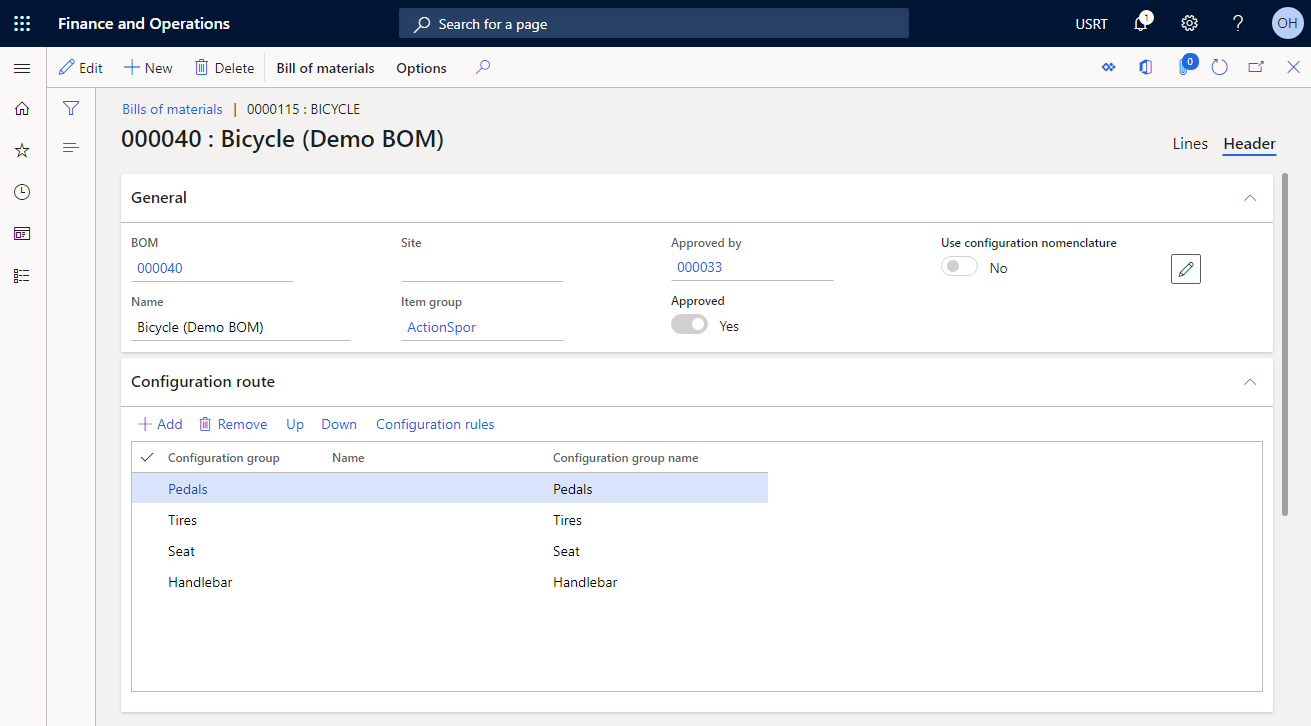Screen dimensions: 1311x726
Task: Open Modules list icon in sidebar
Action: (22, 276)
